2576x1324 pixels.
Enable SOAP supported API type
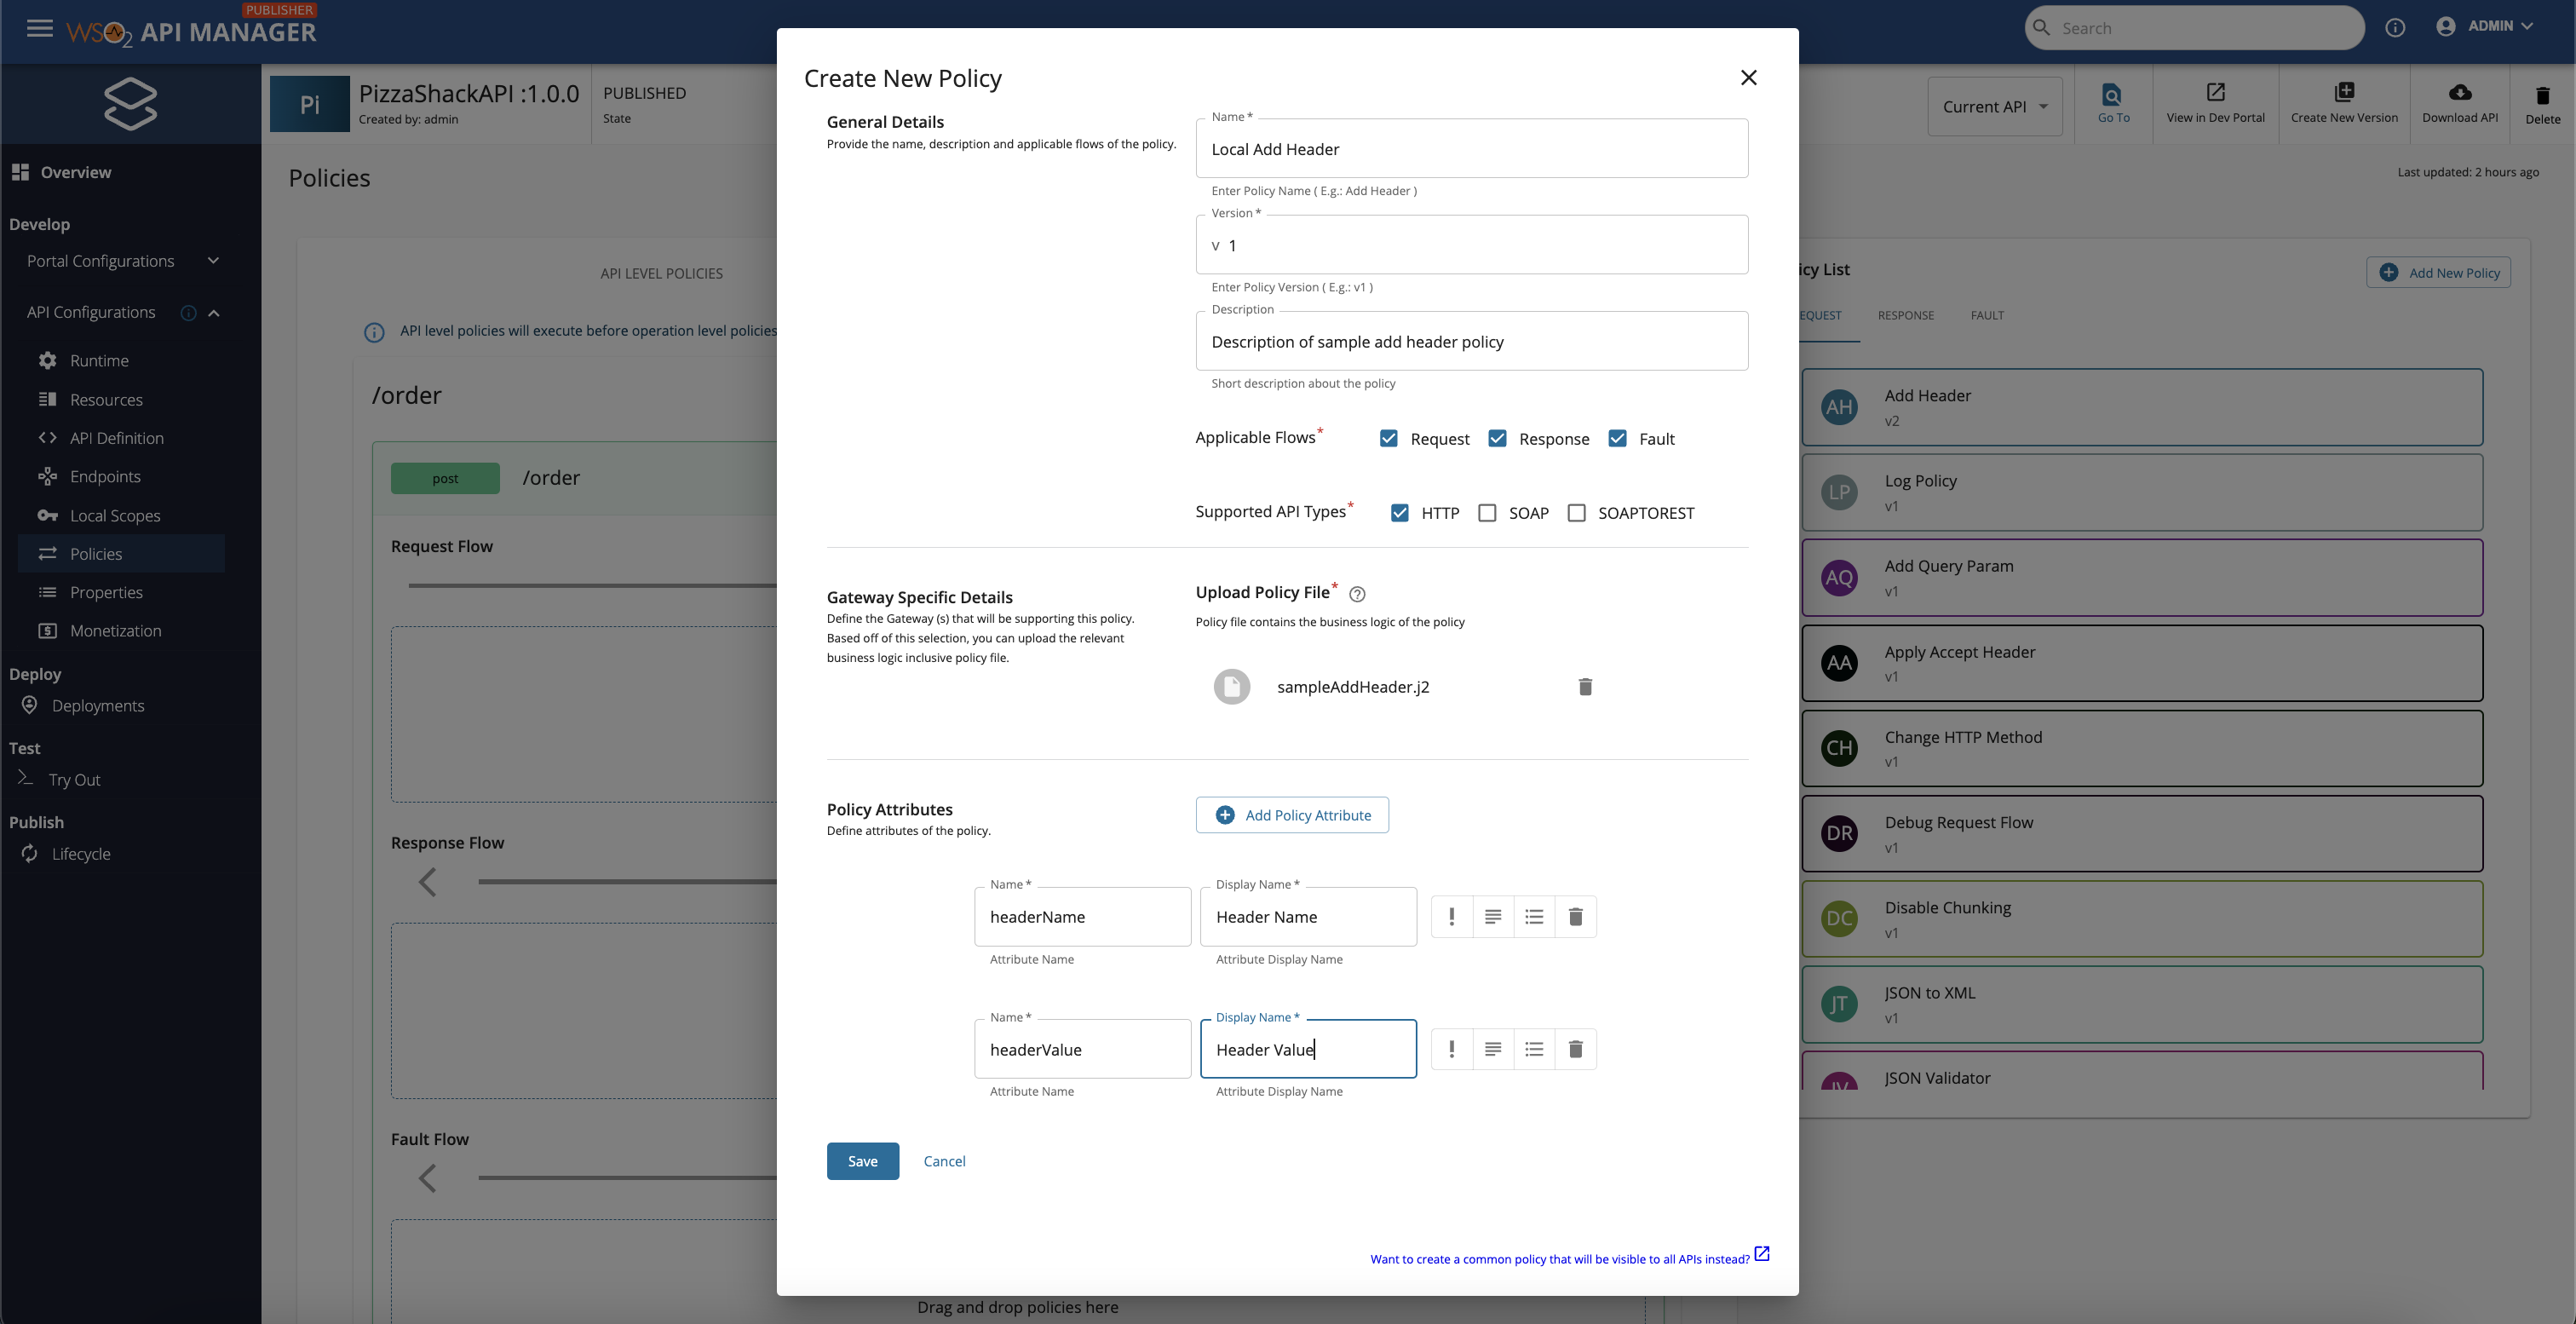coord(1487,513)
